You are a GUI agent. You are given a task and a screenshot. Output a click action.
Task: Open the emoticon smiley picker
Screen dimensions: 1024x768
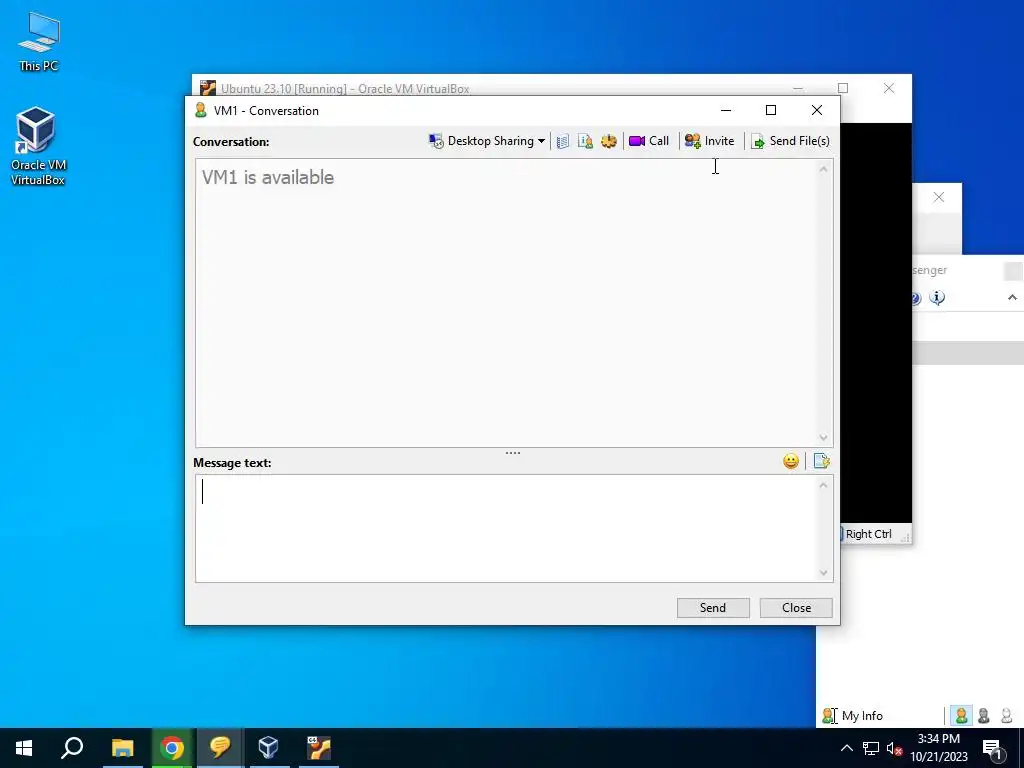pyautogui.click(x=791, y=462)
